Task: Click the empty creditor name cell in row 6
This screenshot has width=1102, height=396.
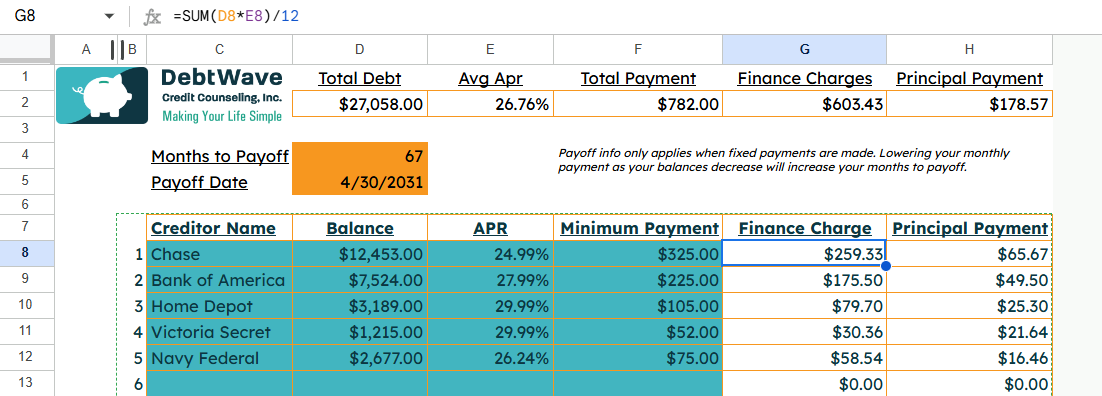Action: [219, 384]
